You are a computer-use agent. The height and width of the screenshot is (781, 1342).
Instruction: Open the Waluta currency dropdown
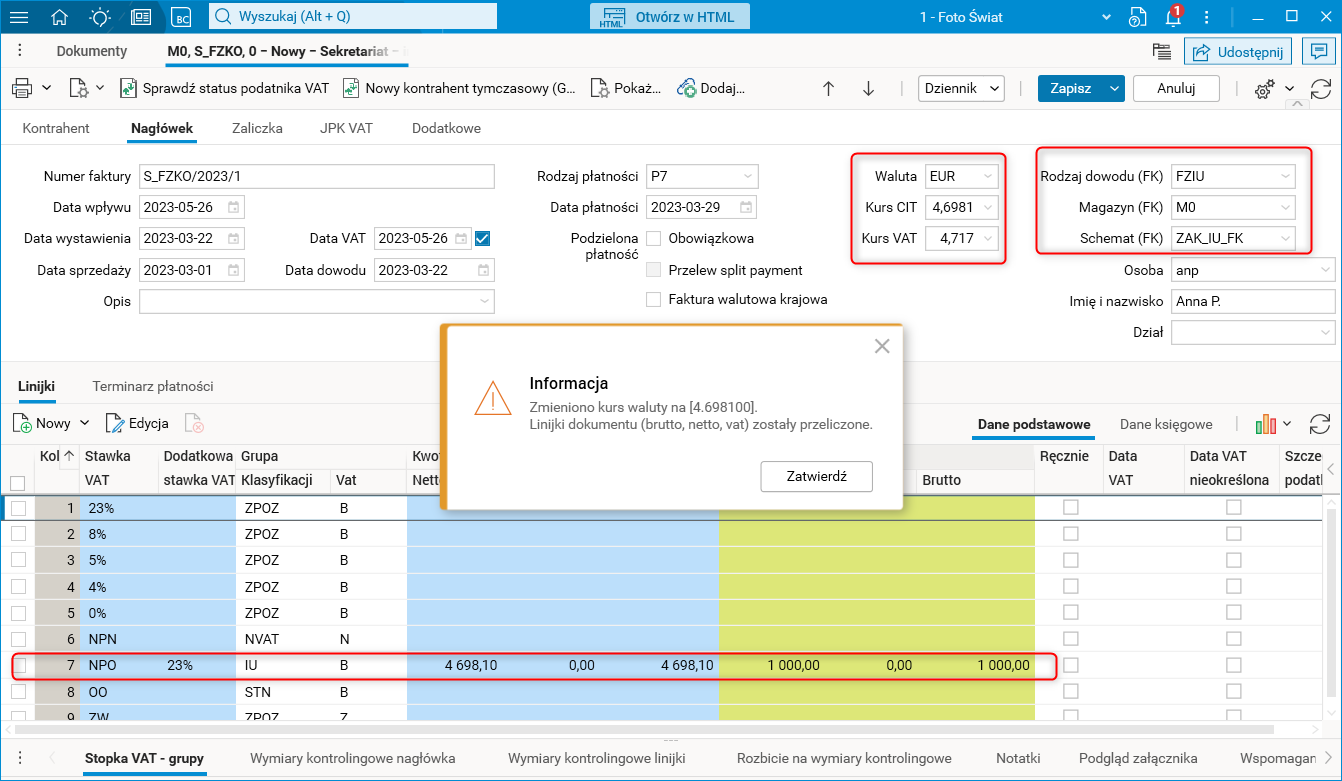coord(988,177)
